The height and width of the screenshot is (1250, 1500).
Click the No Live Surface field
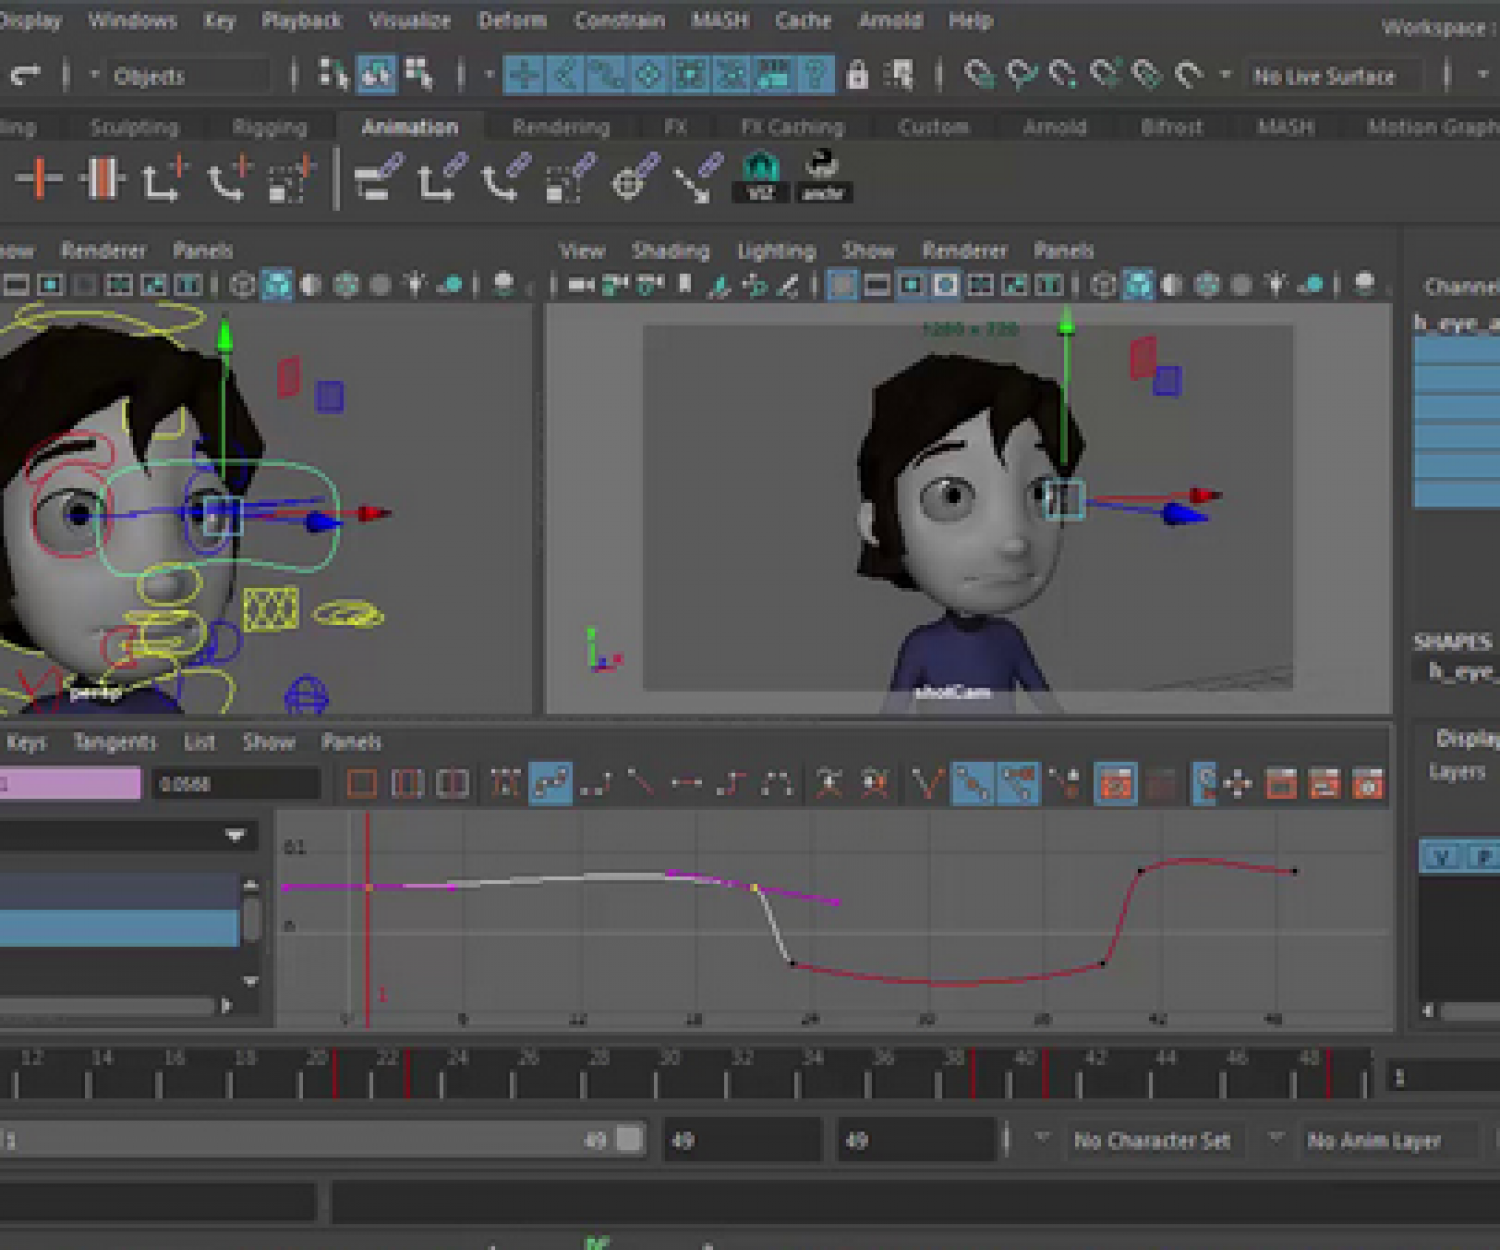pyautogui.click(x=1324, y=76)
